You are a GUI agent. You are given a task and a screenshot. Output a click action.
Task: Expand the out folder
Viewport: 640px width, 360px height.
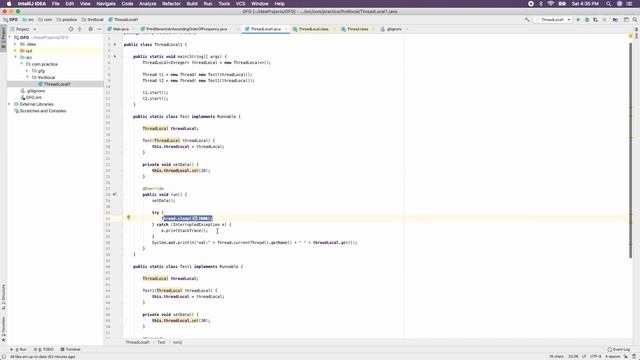(x=16, y=51)
